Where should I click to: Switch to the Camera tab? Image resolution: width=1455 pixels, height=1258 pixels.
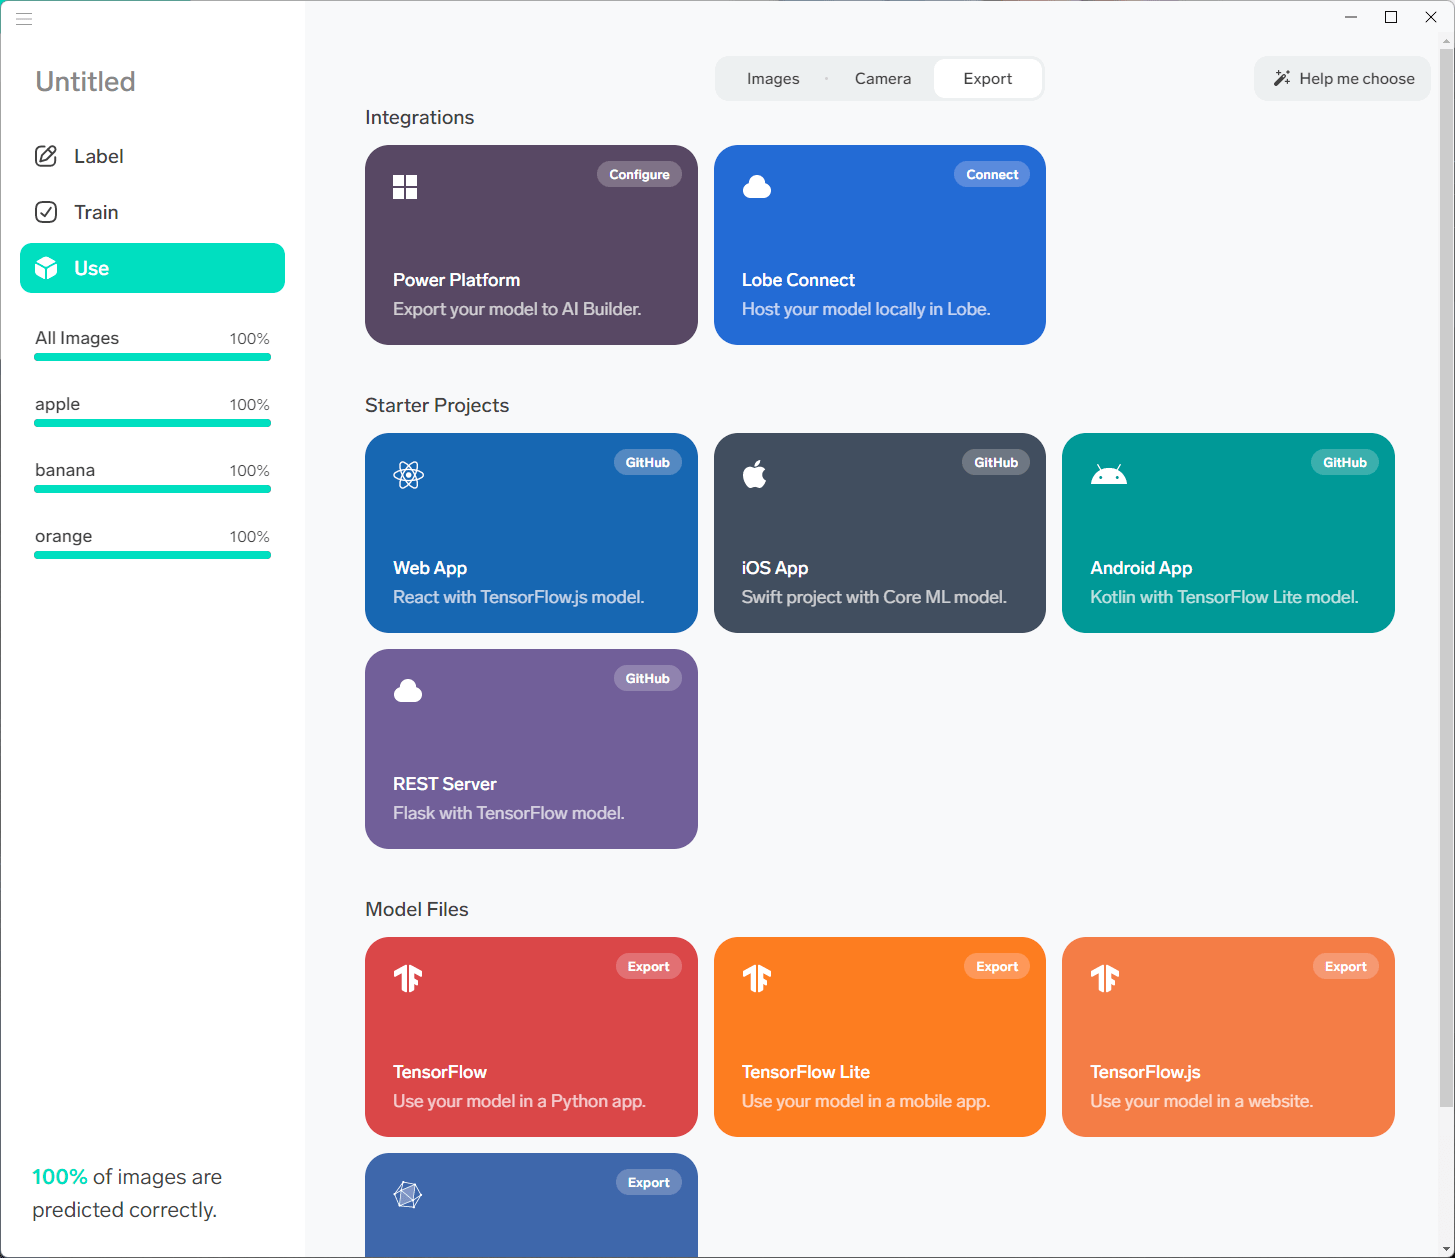click(x=883, y=79)
